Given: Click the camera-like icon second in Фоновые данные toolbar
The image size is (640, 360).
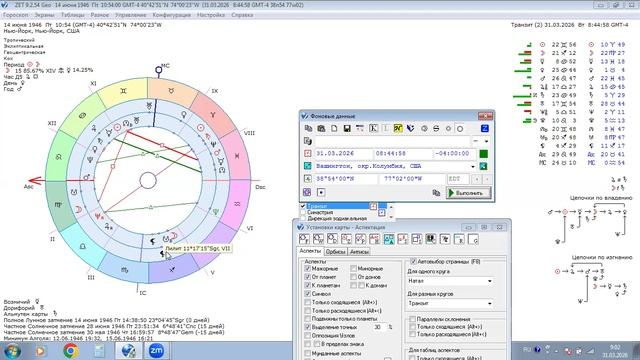Looking at the screenshot, I should pyautogui.click(x=321, y=129).
